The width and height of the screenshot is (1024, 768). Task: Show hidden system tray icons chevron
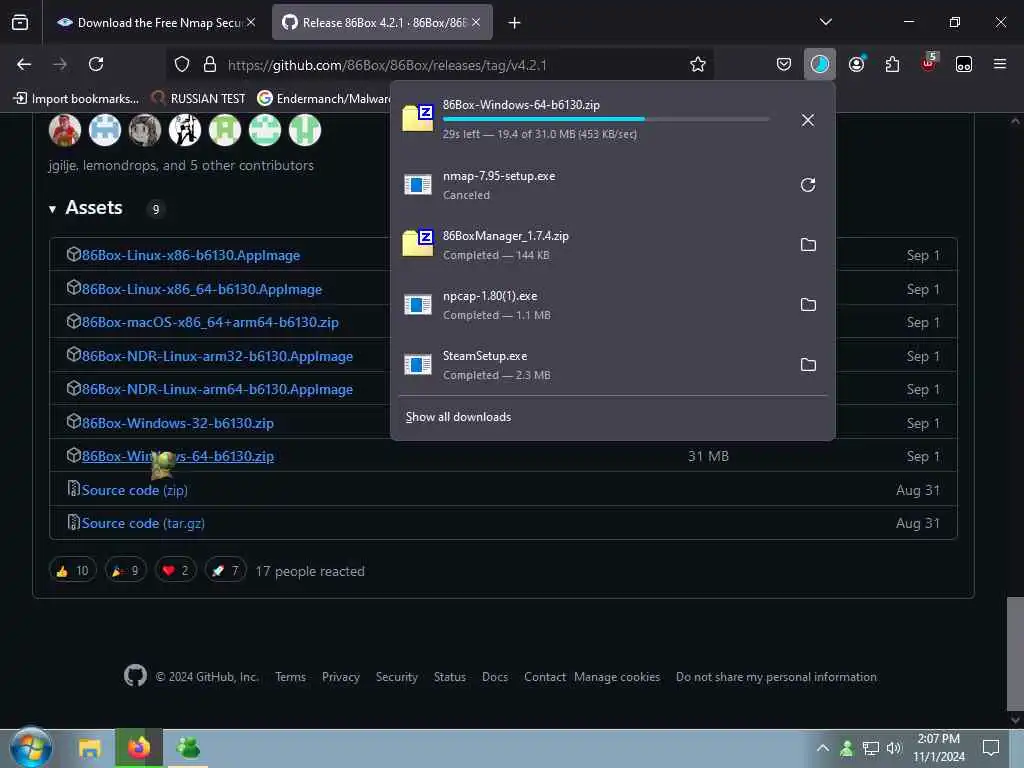tap(823, 748)
